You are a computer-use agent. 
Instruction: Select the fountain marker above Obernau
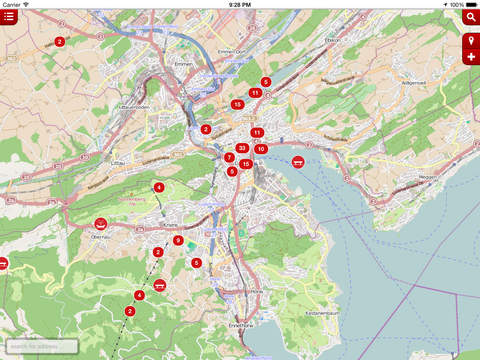coord(101,224)
